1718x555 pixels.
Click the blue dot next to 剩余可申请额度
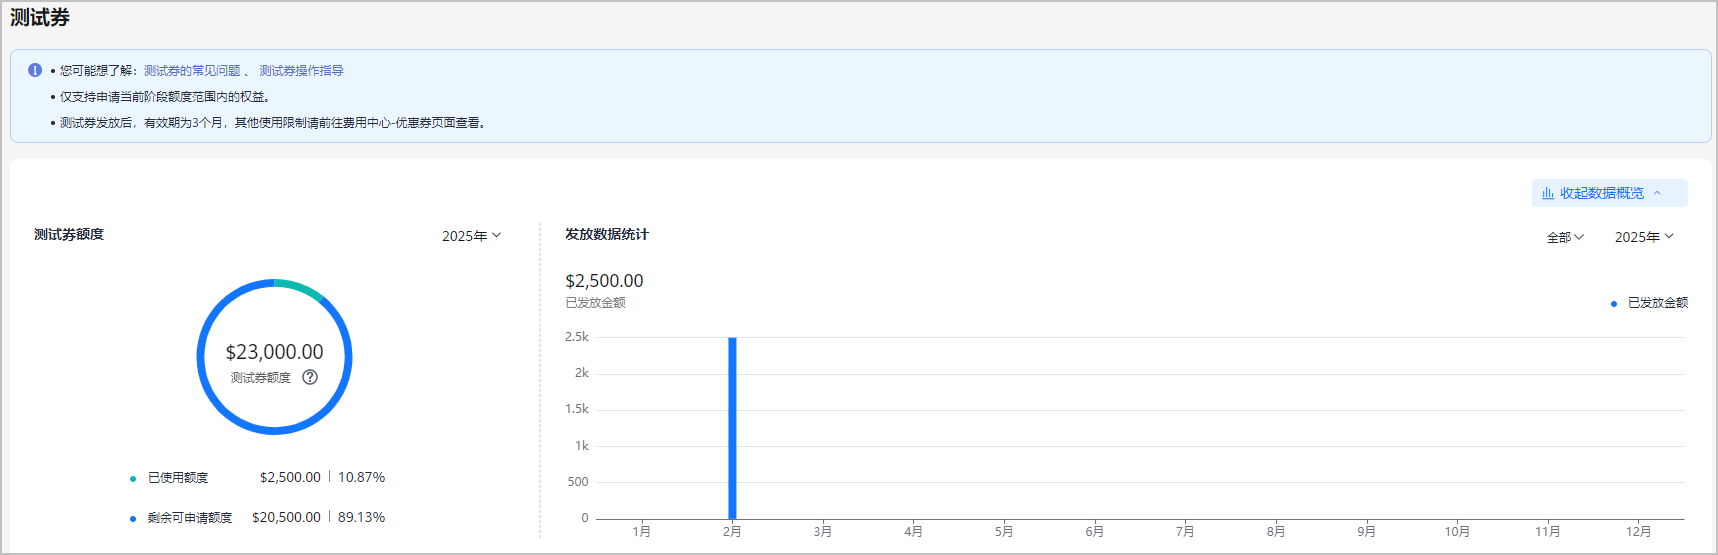133,519
